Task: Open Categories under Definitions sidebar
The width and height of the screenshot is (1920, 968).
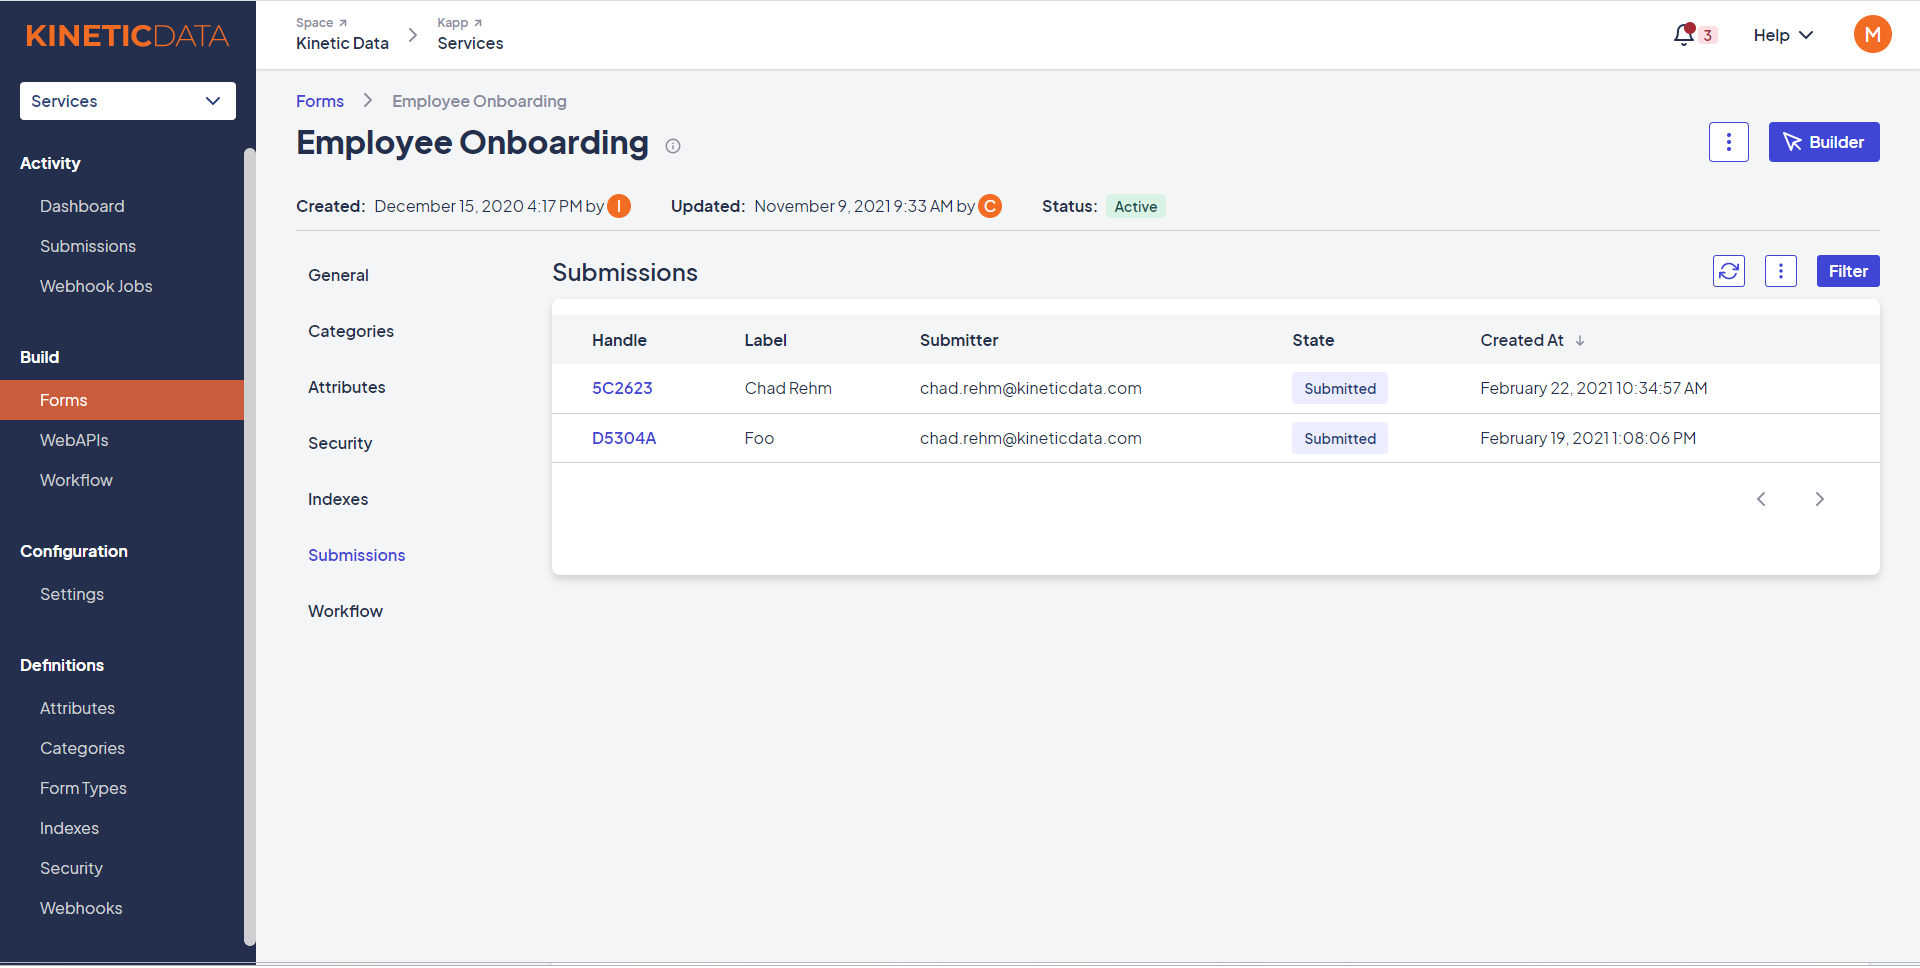Action: (82, 748)
